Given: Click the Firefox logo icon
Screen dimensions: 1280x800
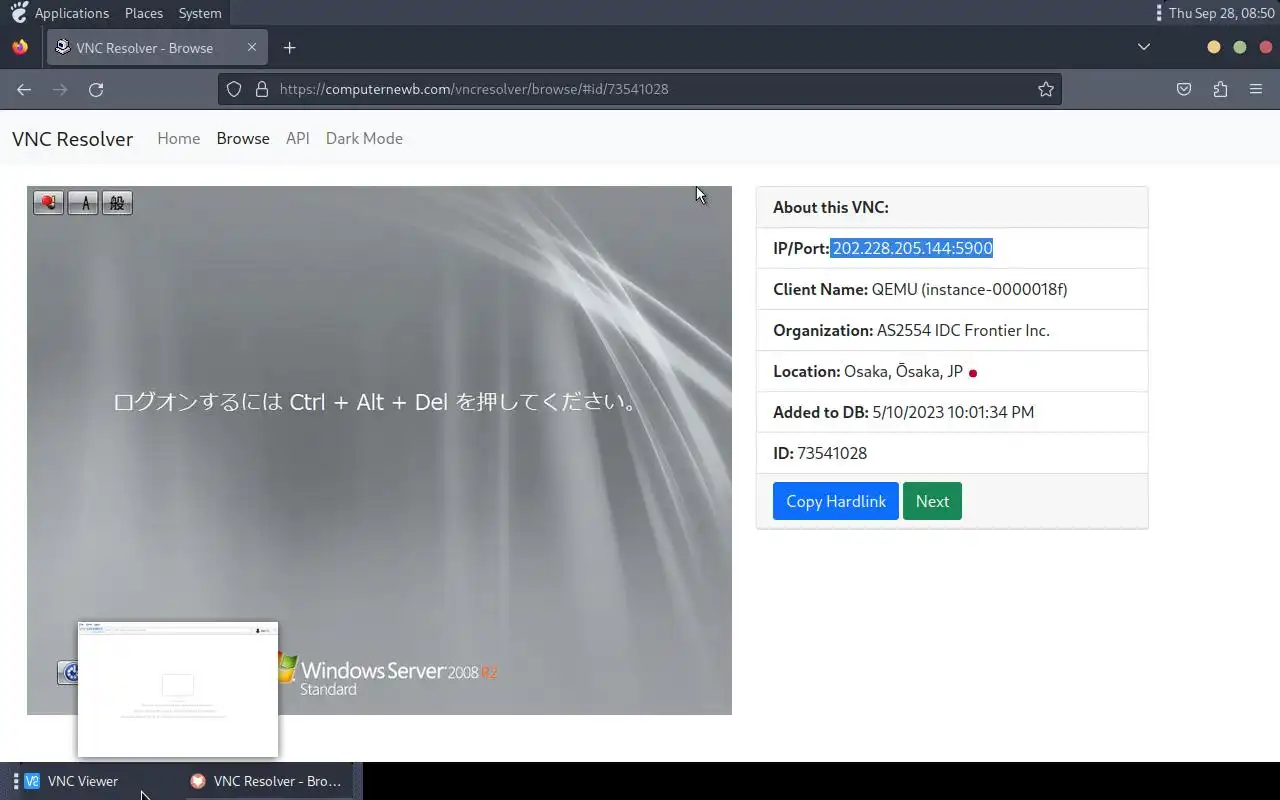Looking at the screenshot, I should pyautogui.click(x=20, y=47).
